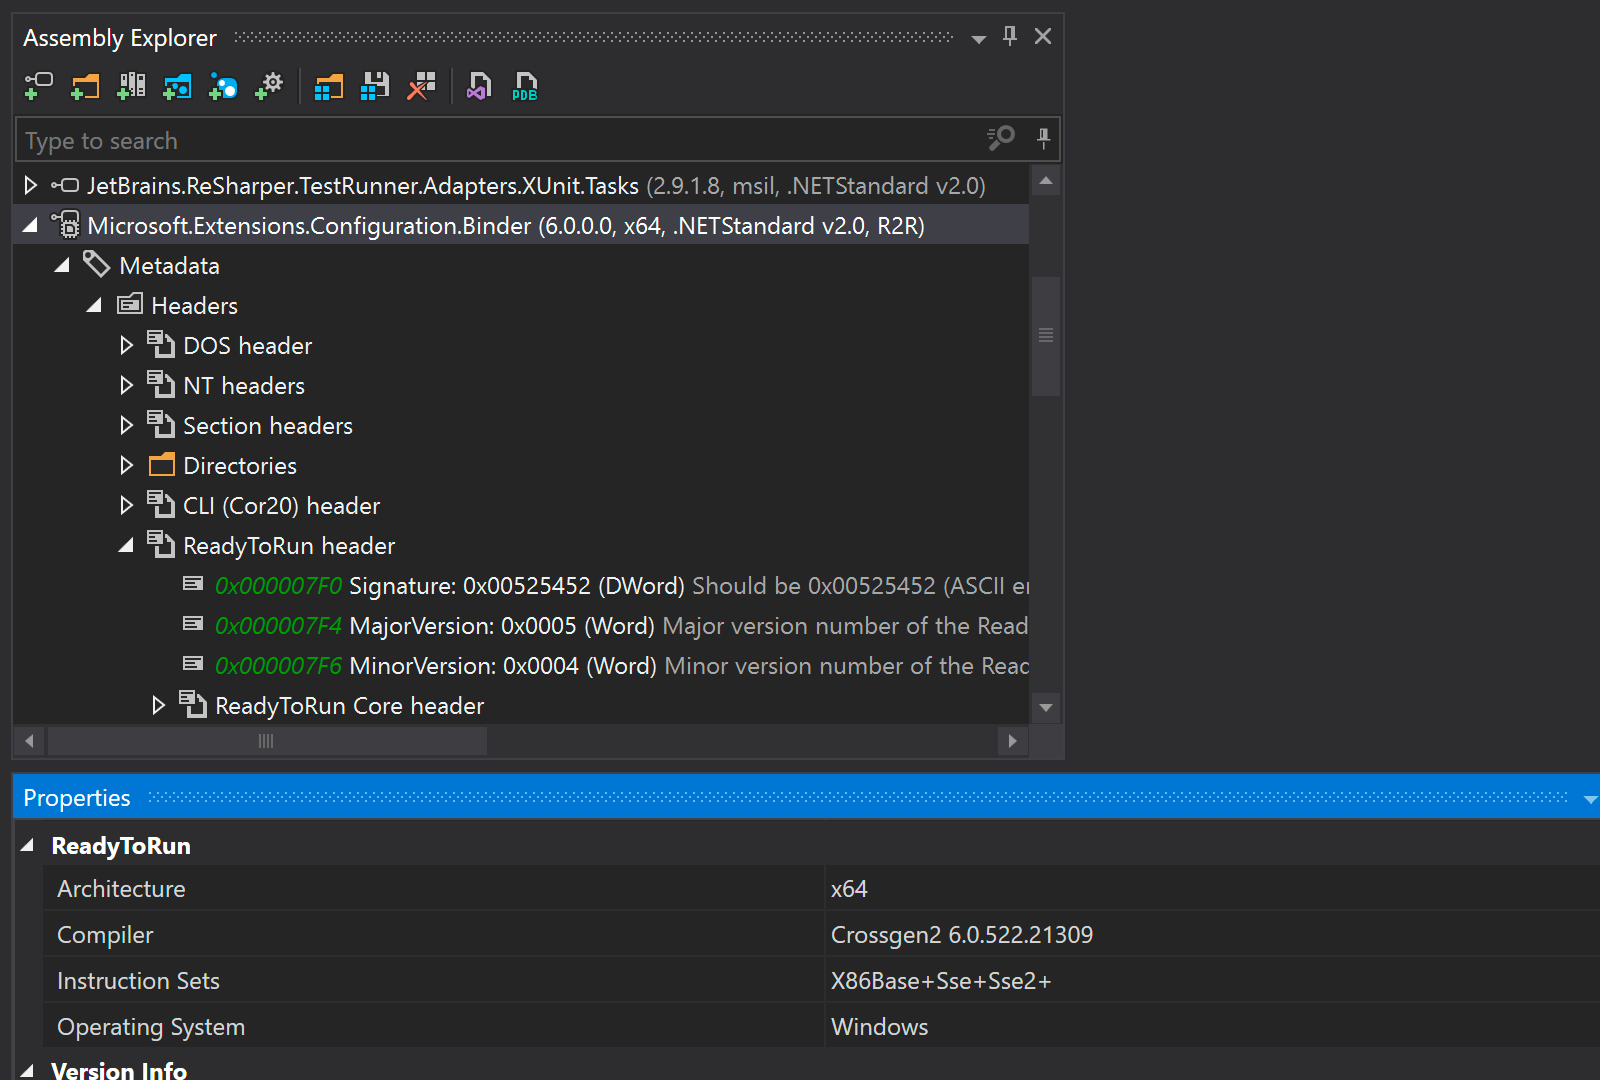Click the X86Base+Sse+Sse2+ instruction sets value

[x=941, y=981]
